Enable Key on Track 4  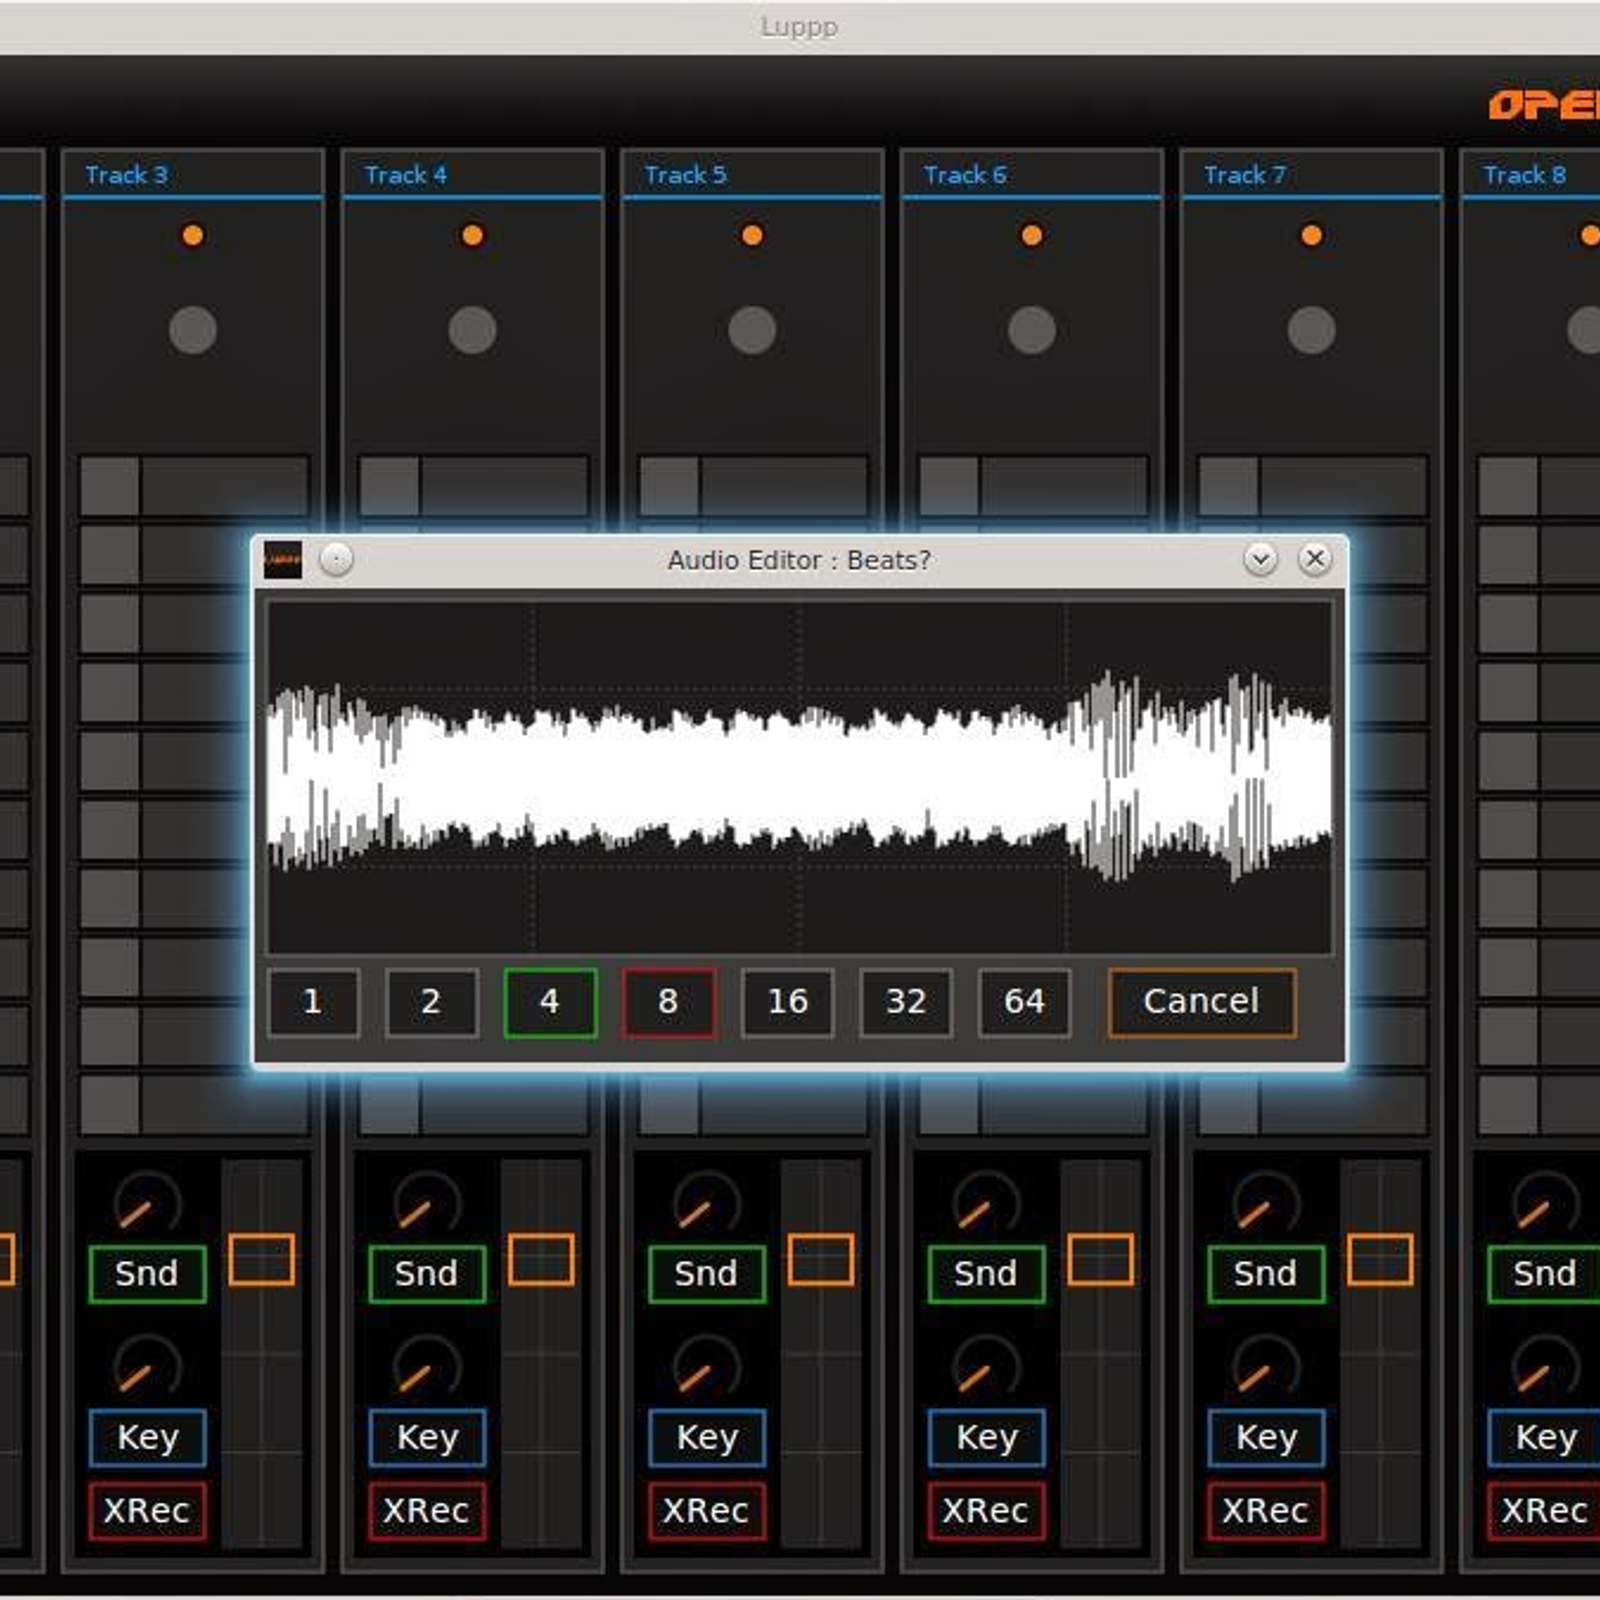pos(427,1438)
